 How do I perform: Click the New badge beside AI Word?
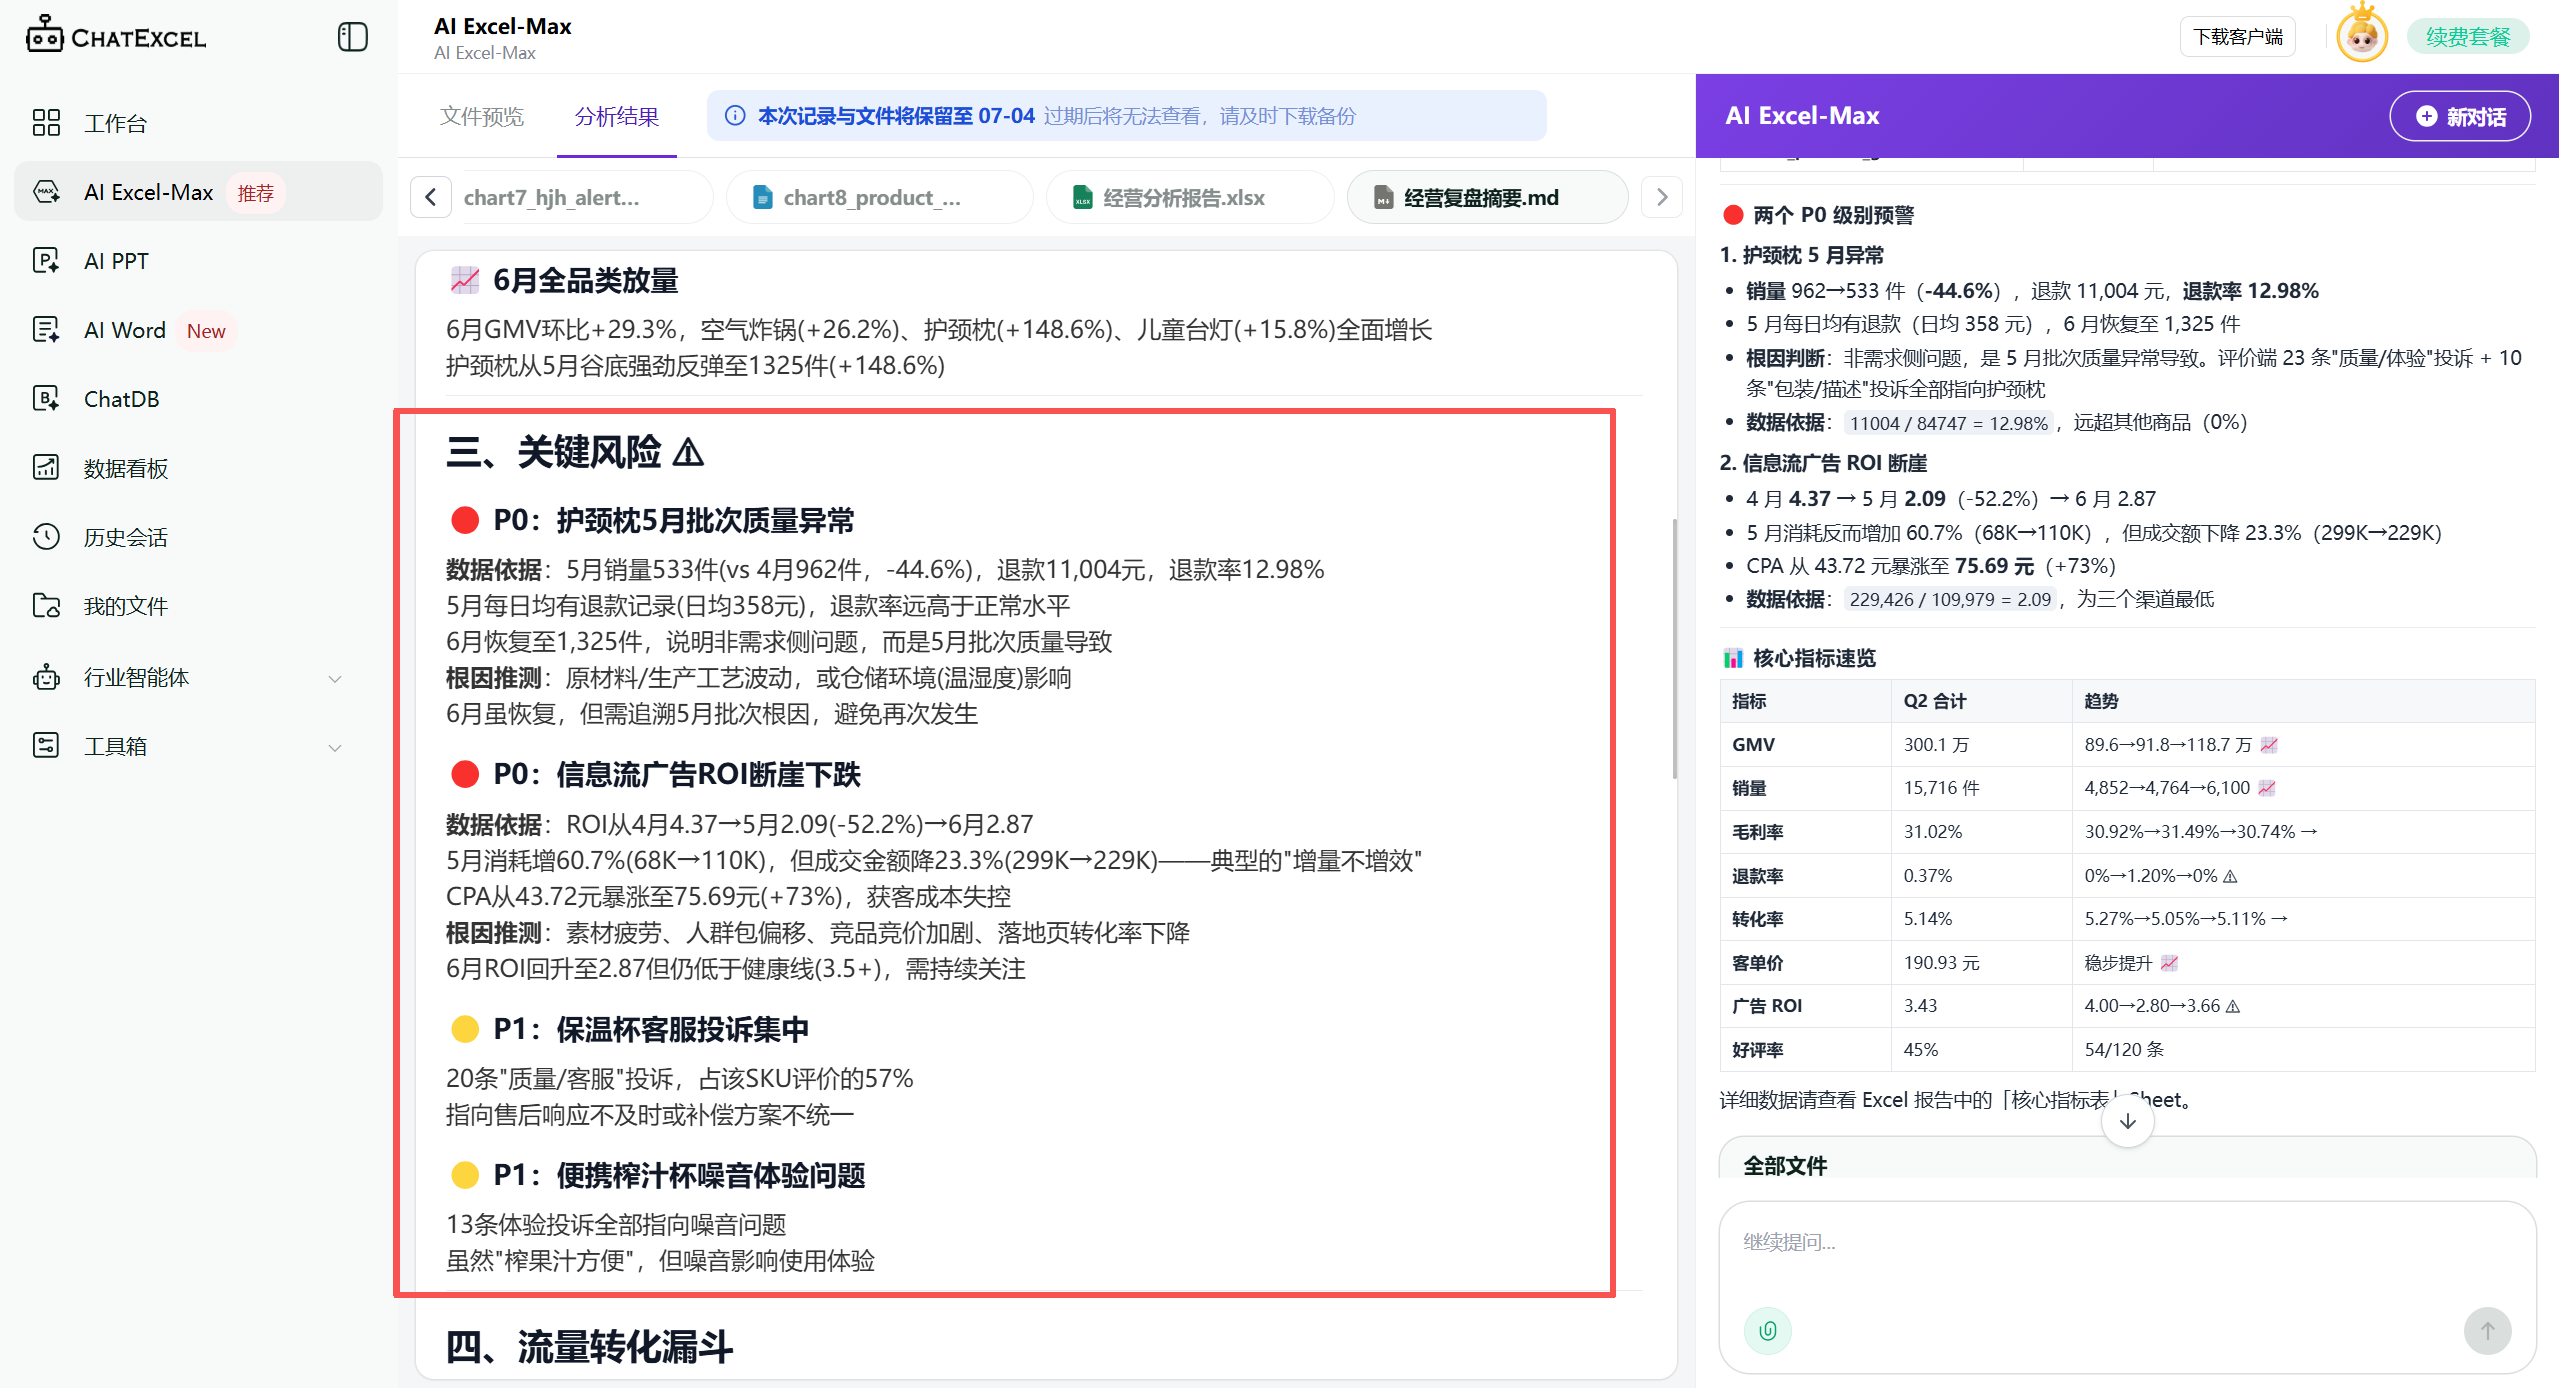point(206,331)
